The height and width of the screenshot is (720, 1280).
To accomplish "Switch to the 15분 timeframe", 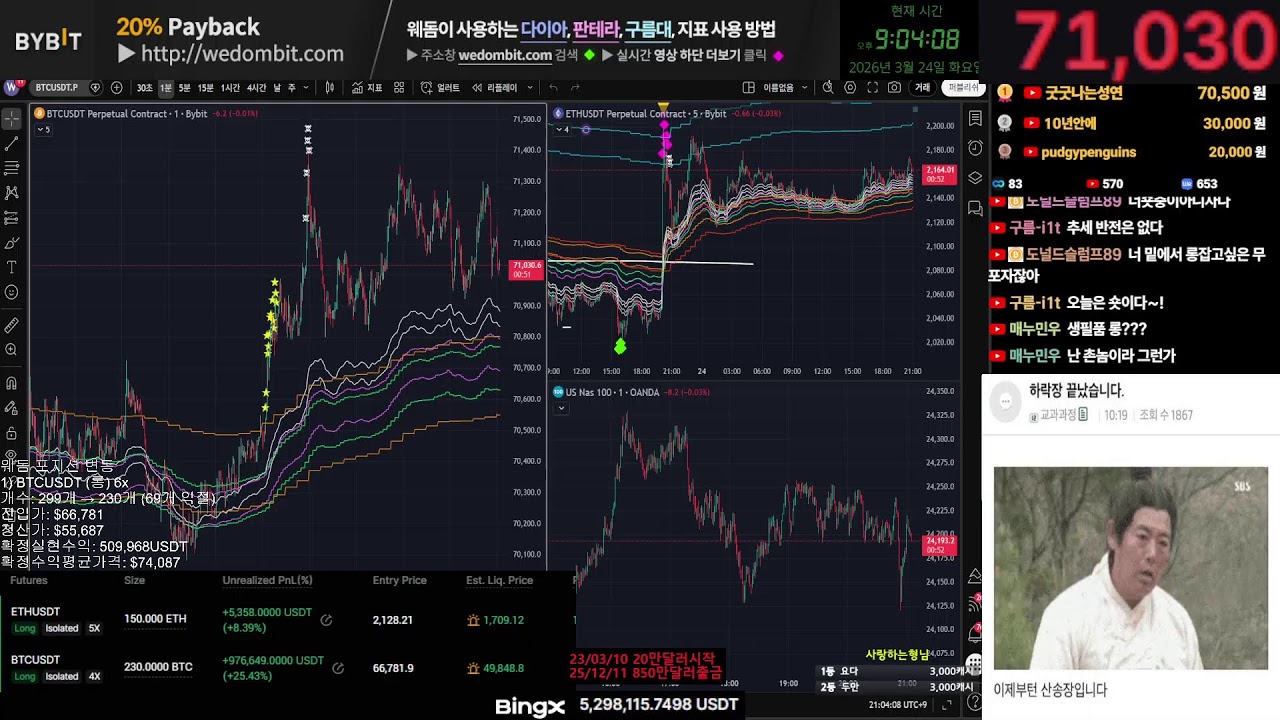I will point(205,87).
